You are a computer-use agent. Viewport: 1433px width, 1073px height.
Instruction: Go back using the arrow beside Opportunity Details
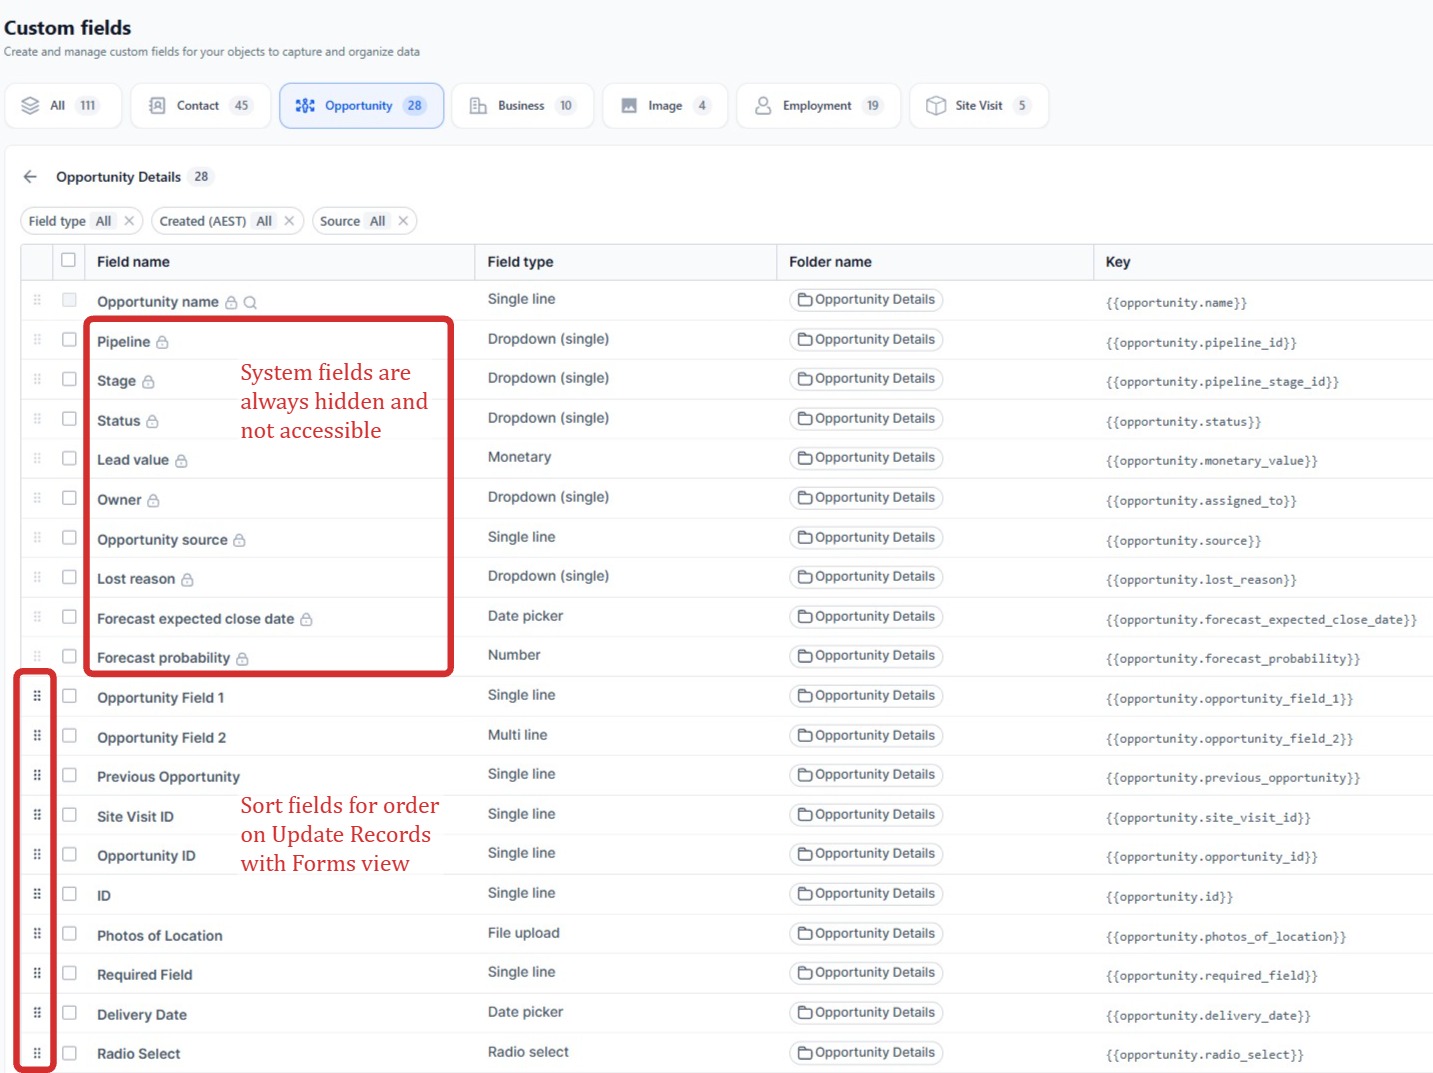click(30, 177)
